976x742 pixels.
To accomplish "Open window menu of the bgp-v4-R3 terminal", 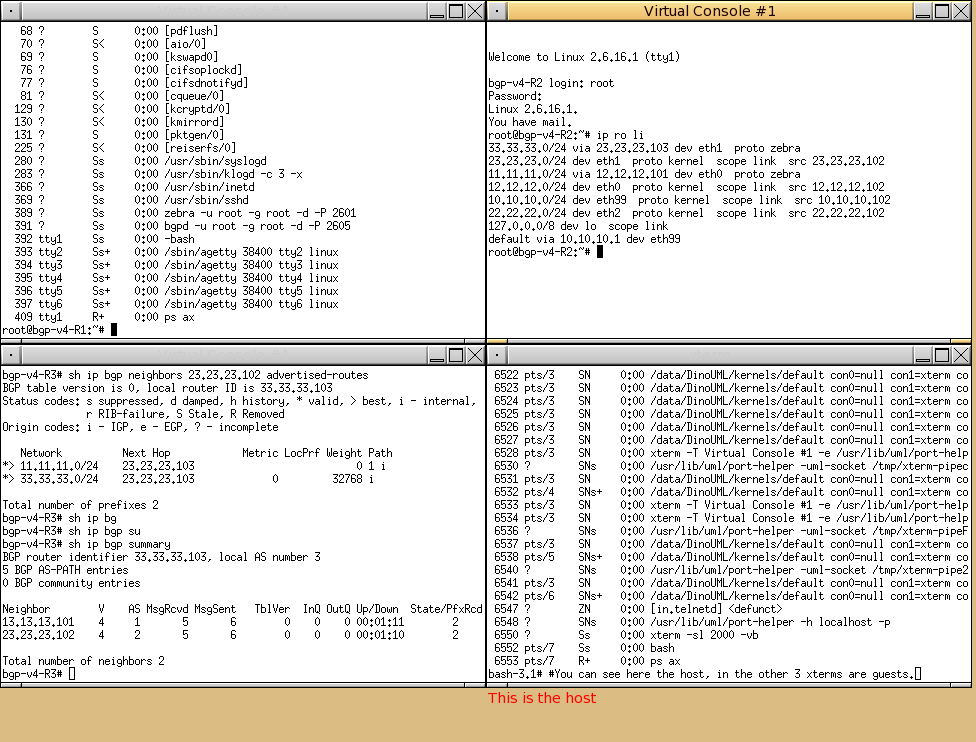I will pos(9,355).
